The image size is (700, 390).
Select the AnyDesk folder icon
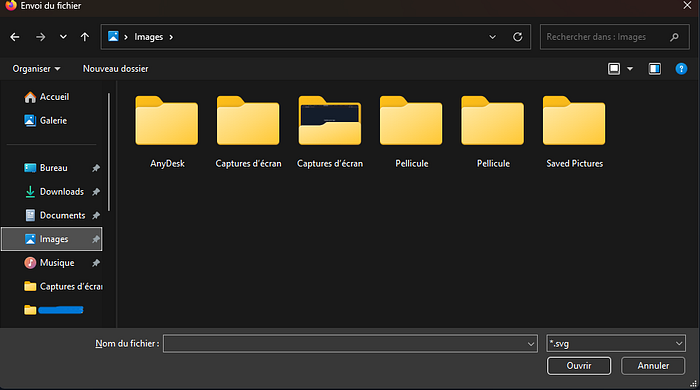click(167, 120)
